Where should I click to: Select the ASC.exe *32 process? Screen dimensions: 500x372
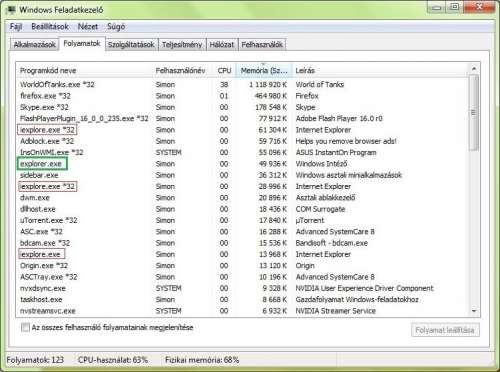(x=242, y=232)
